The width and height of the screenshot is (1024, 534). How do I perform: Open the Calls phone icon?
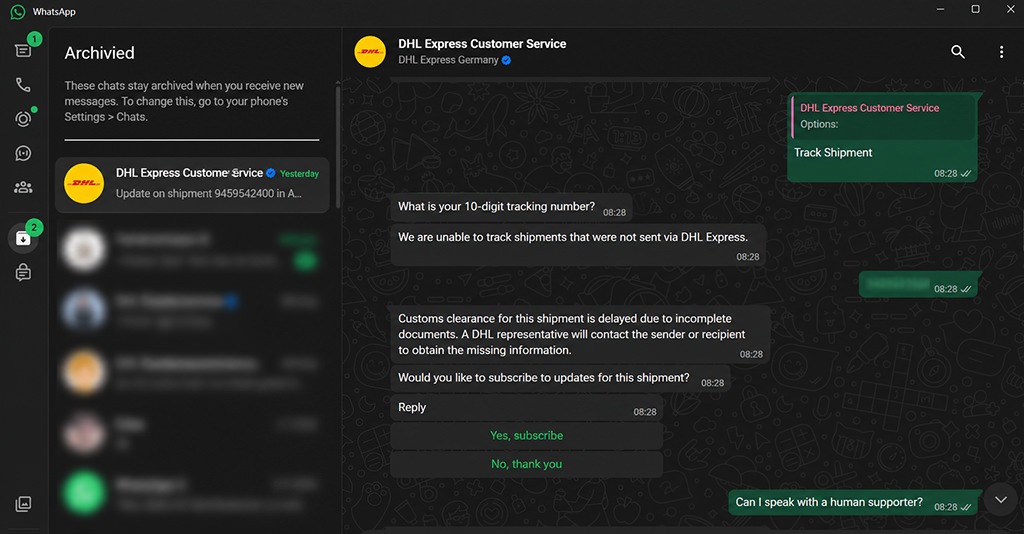23,85
